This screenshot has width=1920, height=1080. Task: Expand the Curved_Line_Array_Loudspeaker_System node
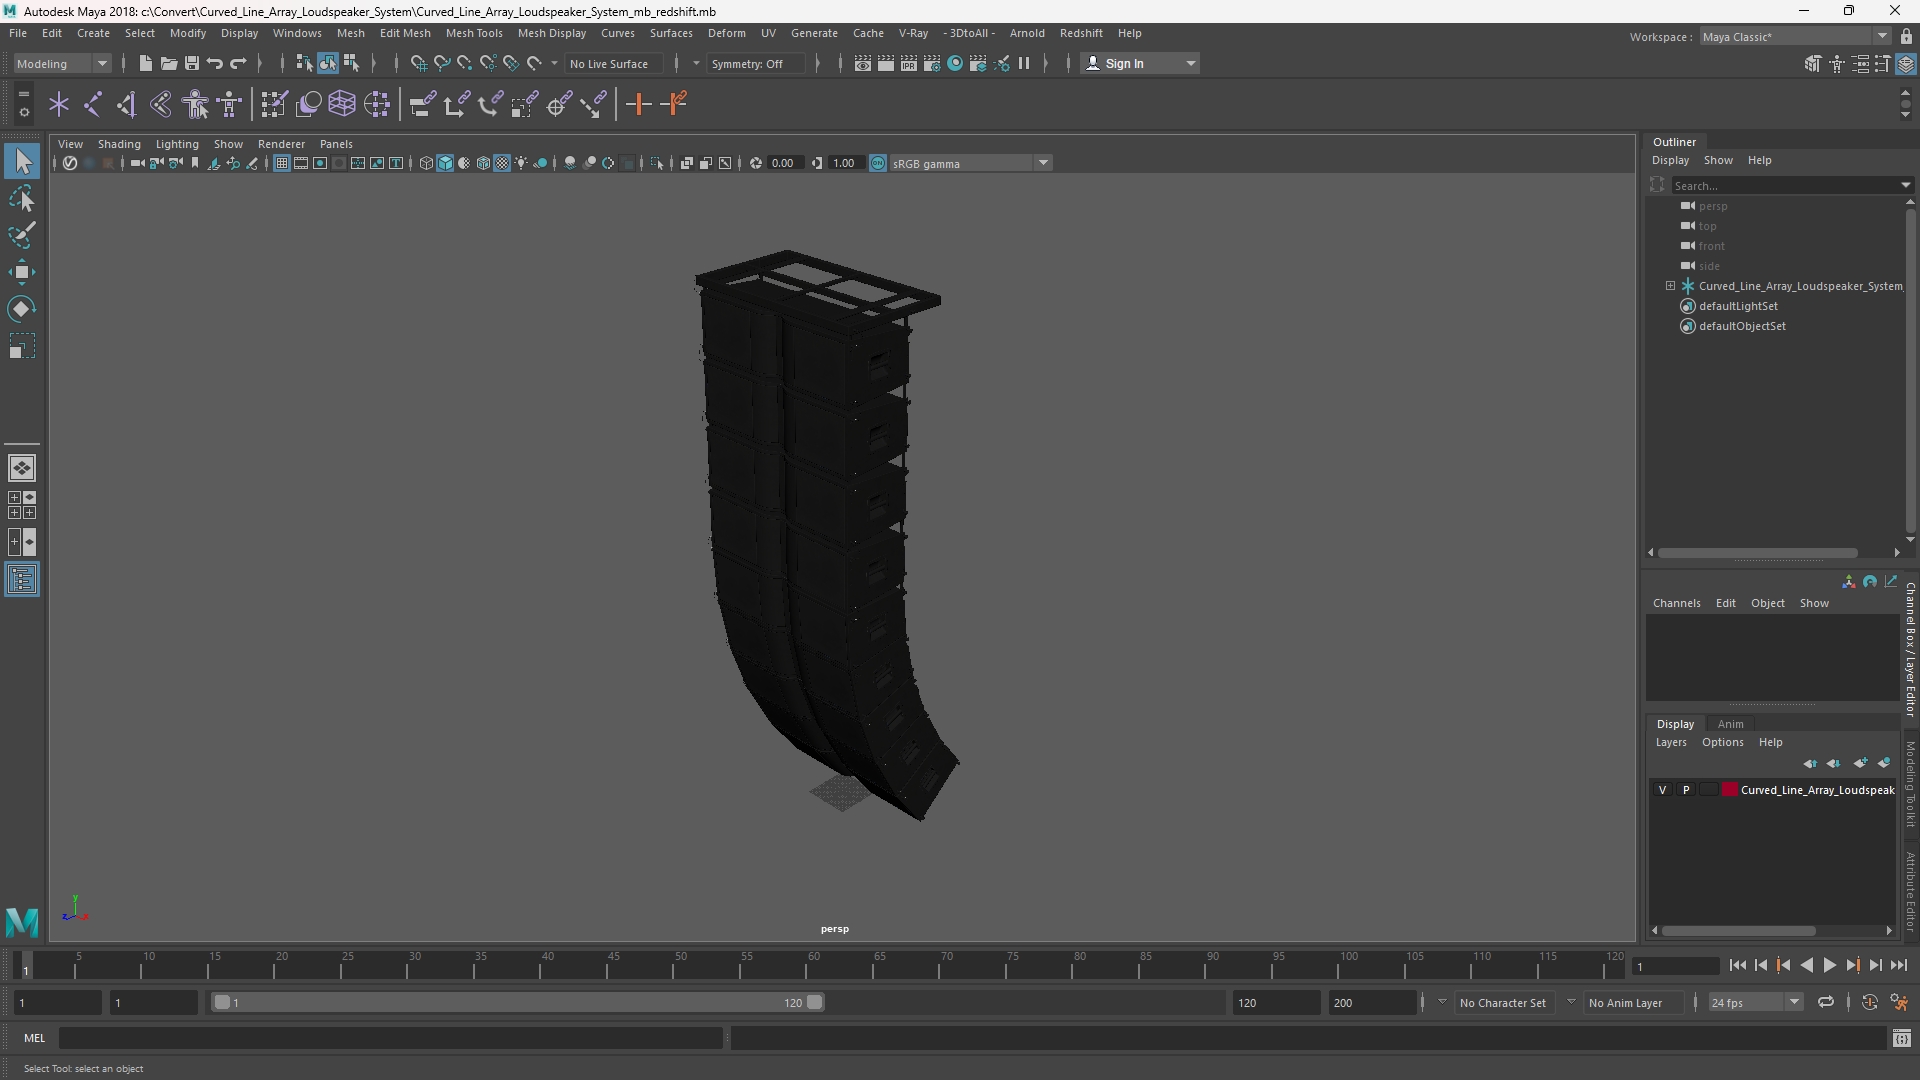[1670, 286]
